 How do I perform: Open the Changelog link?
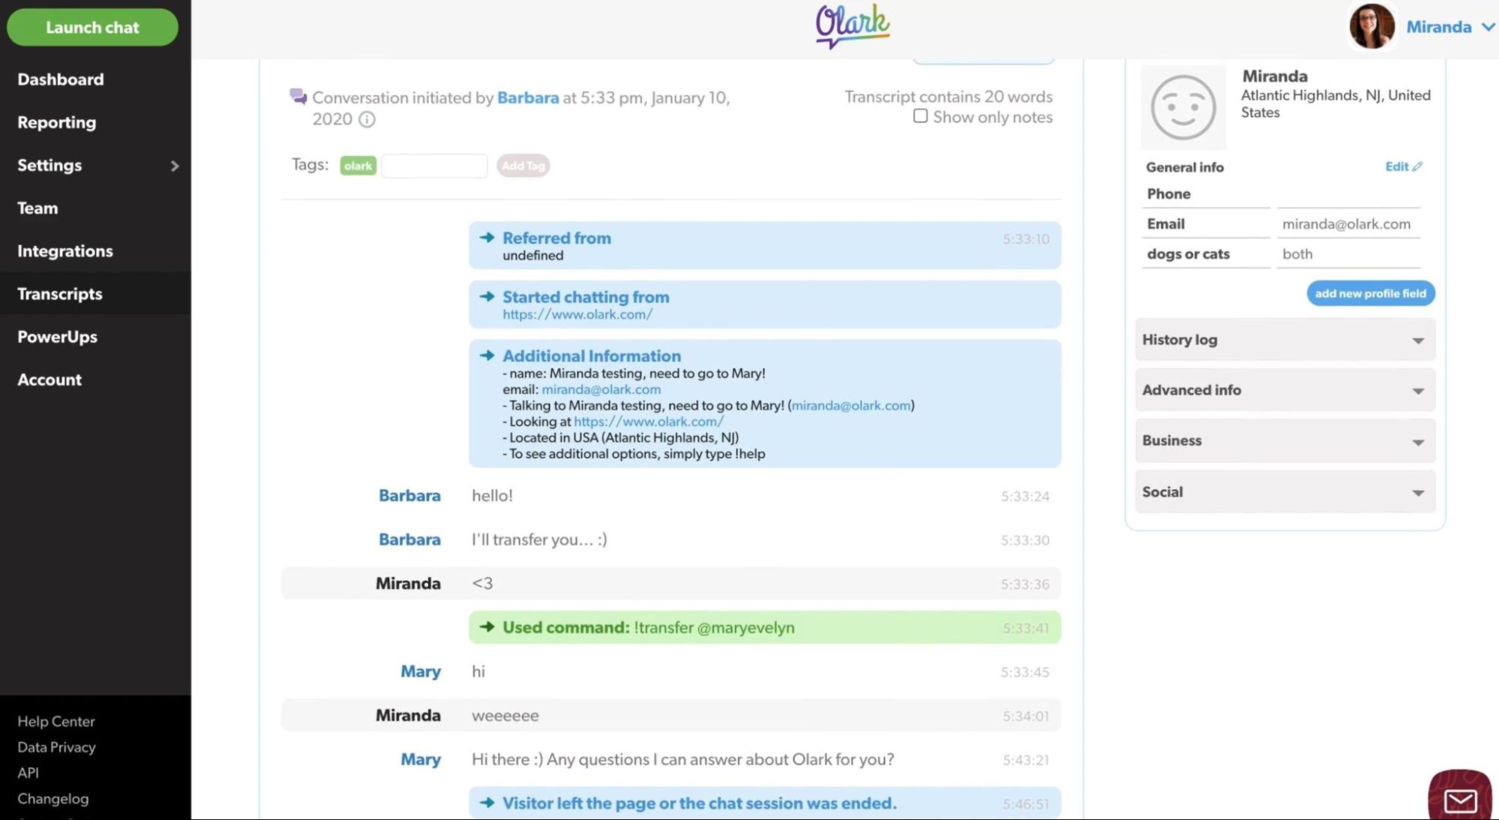coord(53,799)
